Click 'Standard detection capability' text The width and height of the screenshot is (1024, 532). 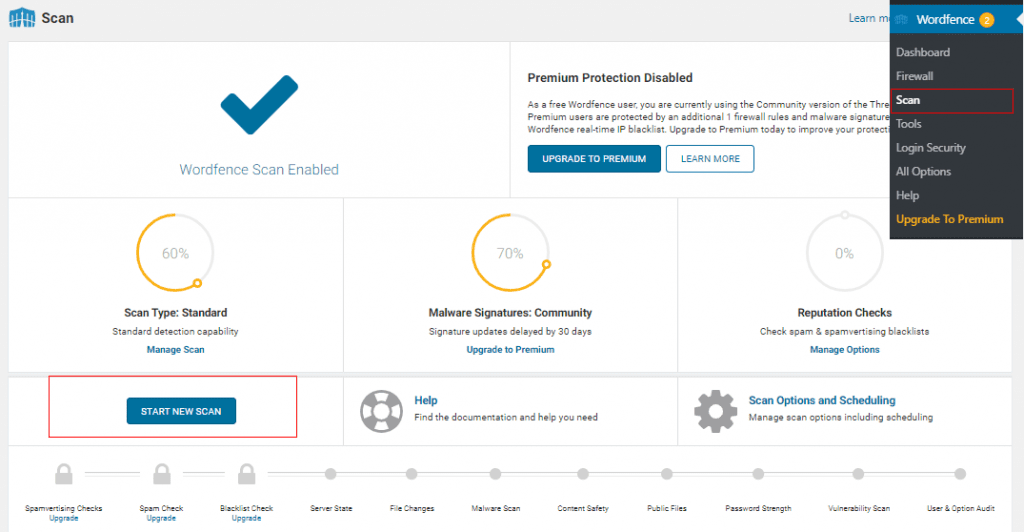(x=175, y=332)
